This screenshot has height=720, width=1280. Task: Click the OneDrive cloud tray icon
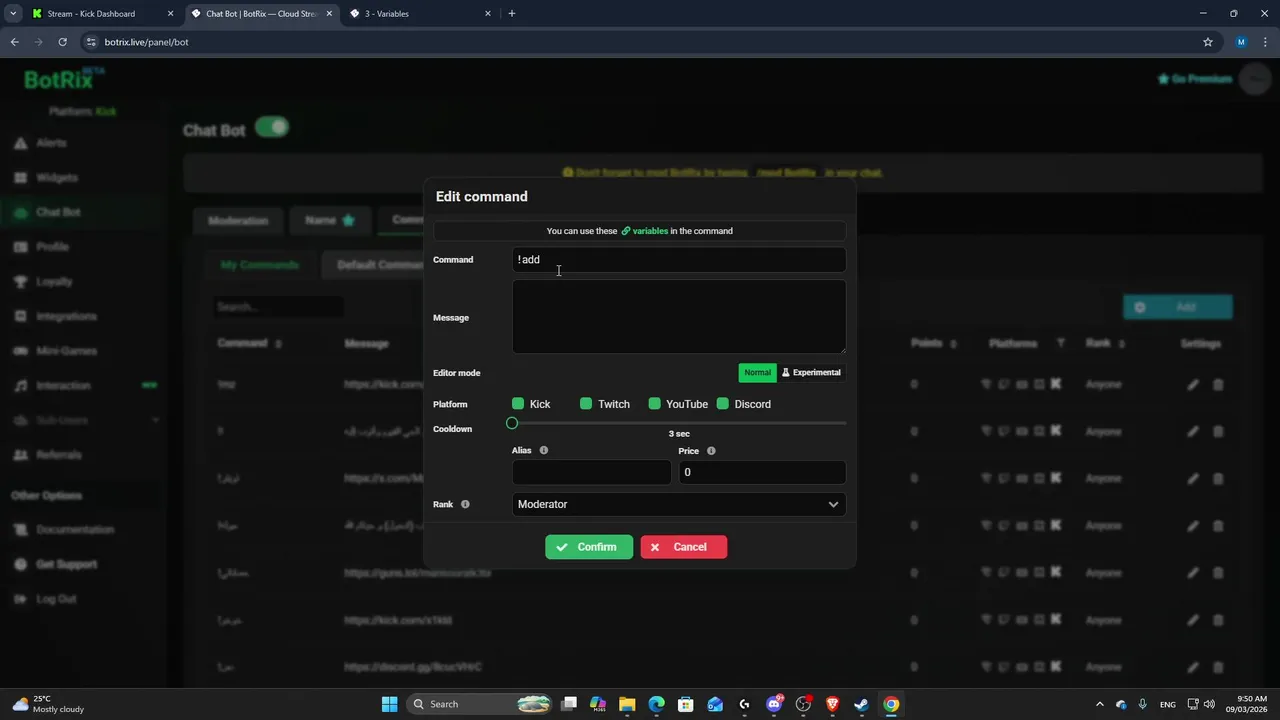(1121, 704)
